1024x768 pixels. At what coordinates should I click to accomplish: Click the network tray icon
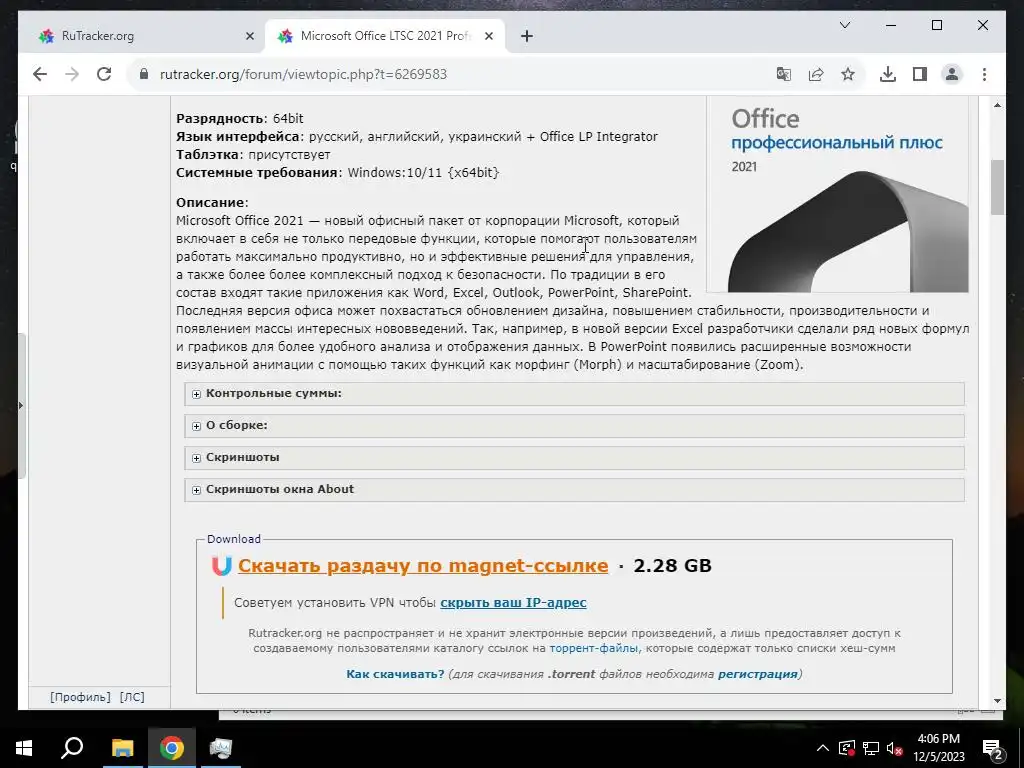coord(871,748)
